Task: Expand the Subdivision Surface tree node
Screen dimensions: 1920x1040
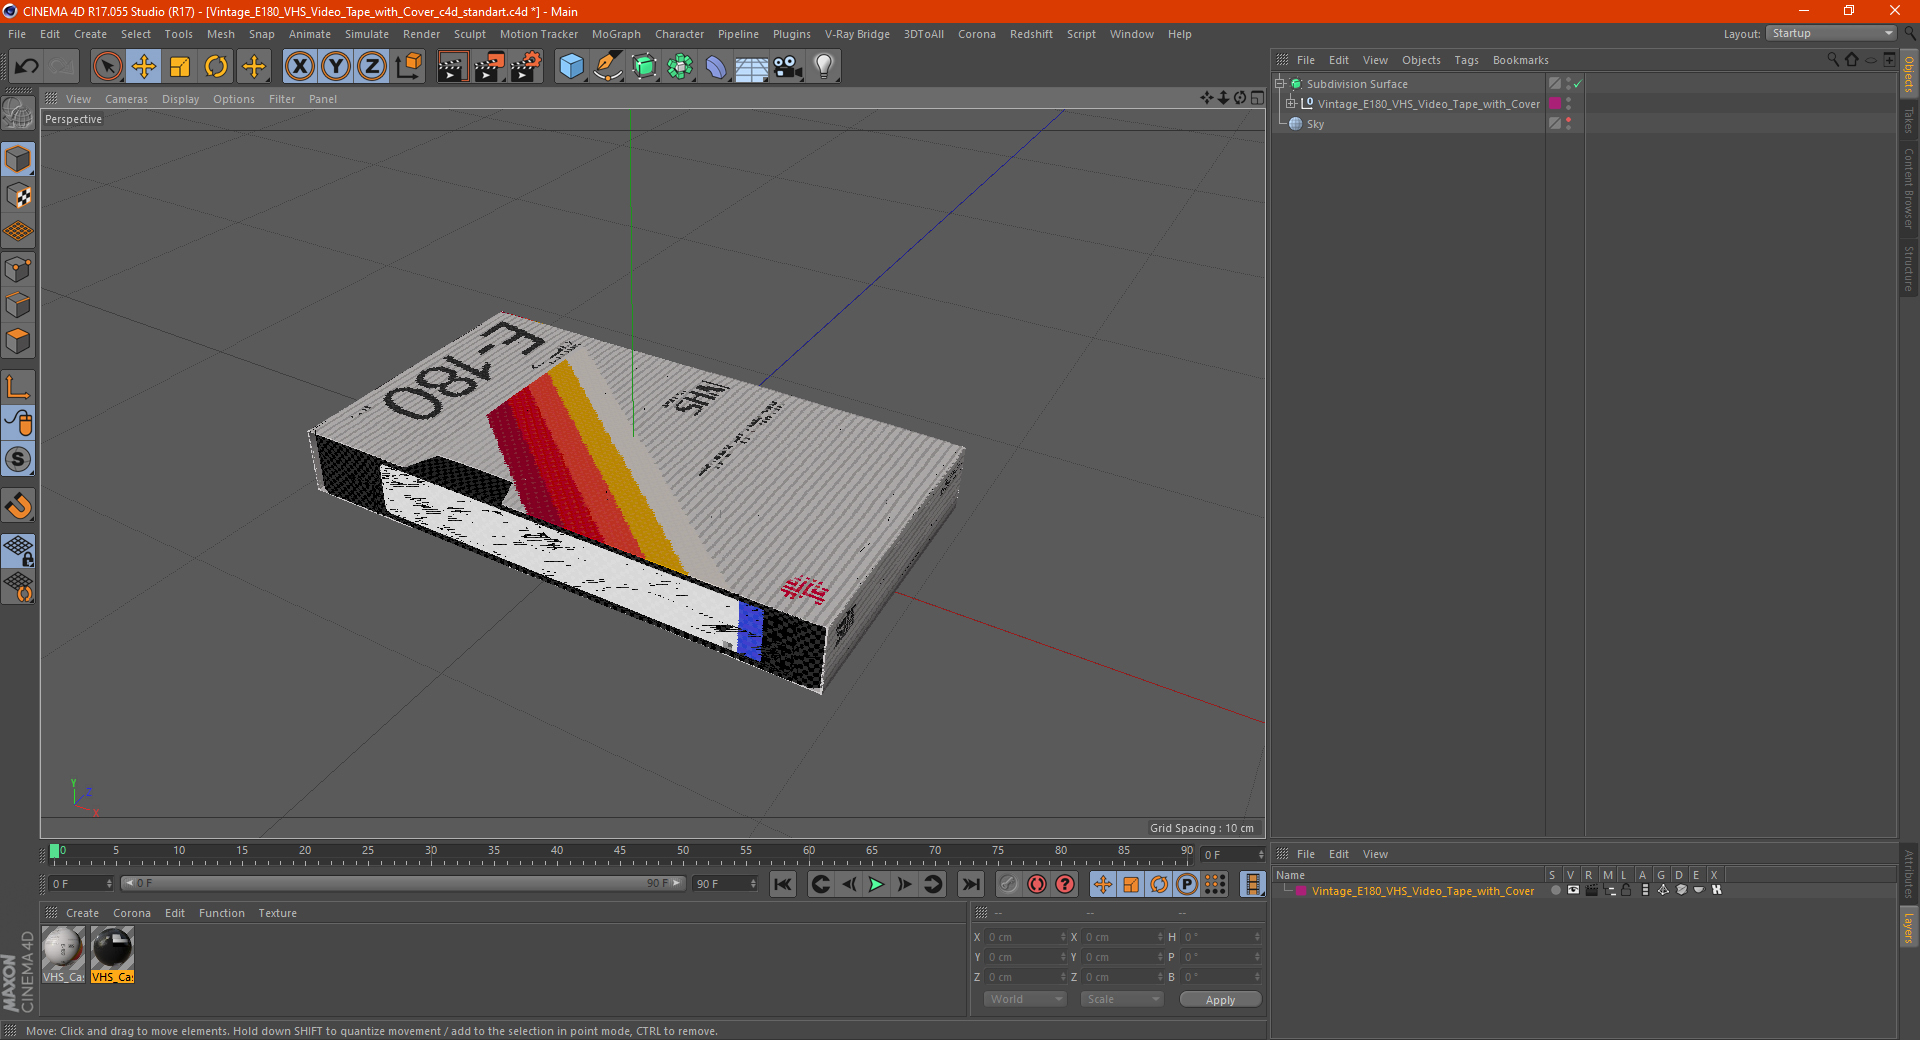Action: 1279,84
